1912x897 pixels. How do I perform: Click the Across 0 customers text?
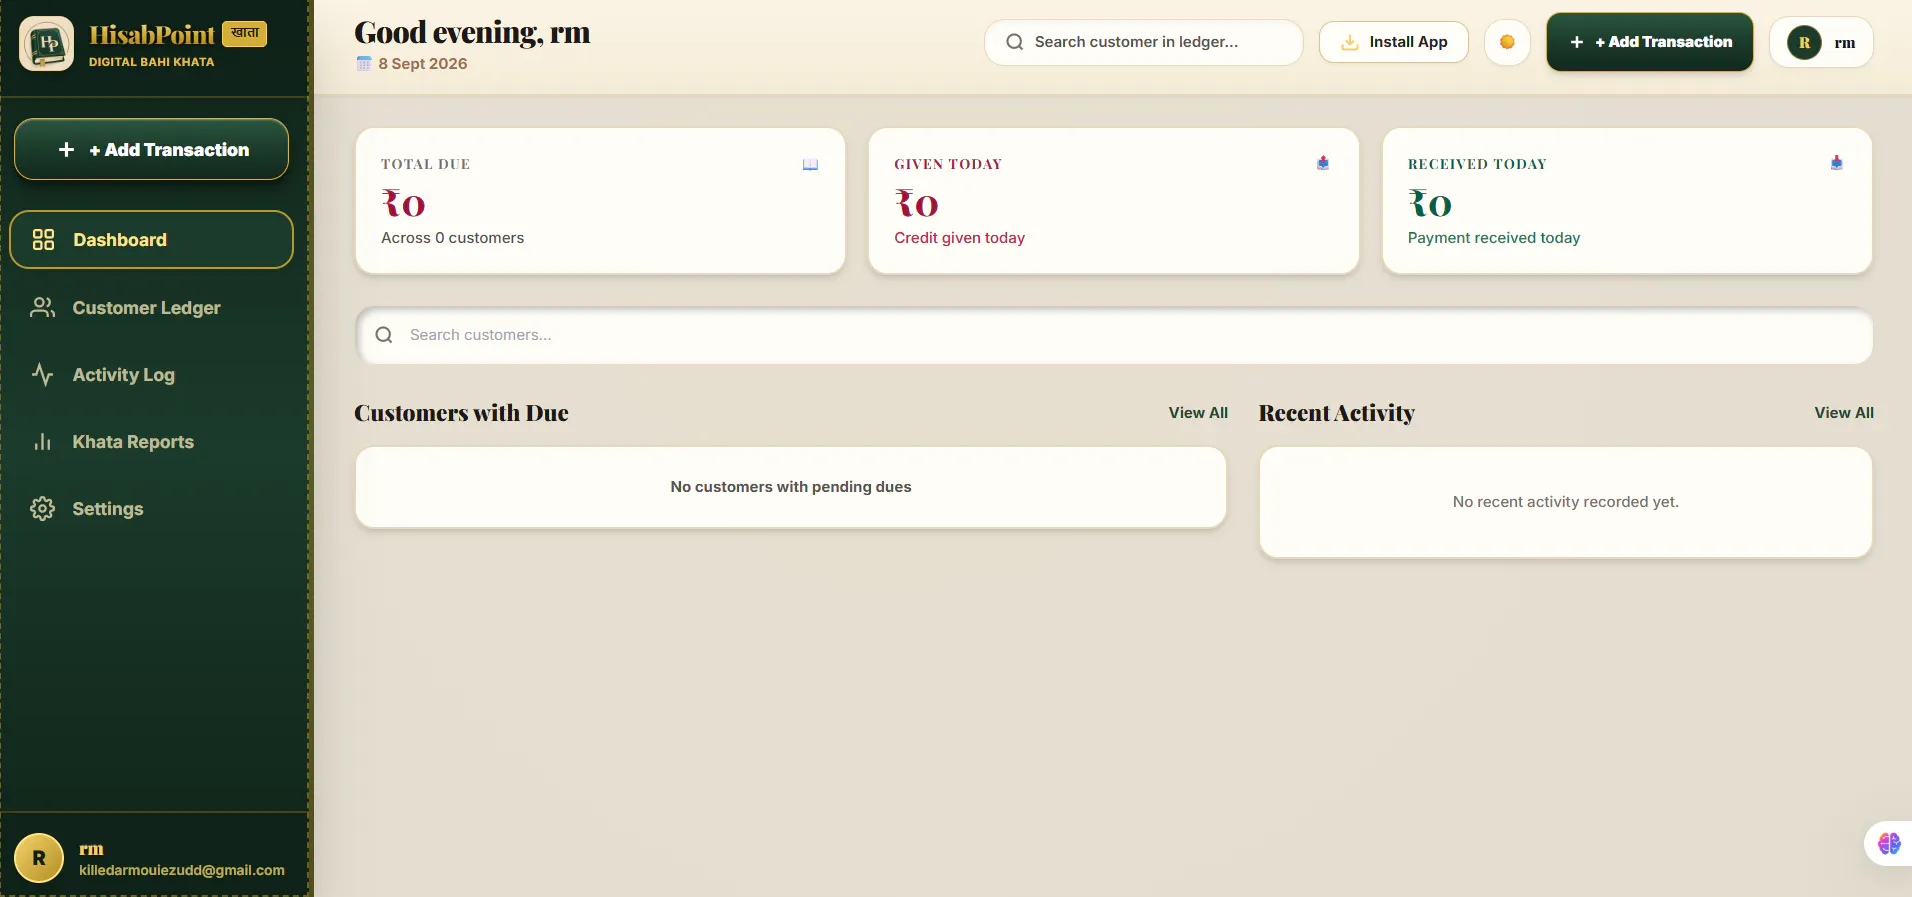[452, 238]
